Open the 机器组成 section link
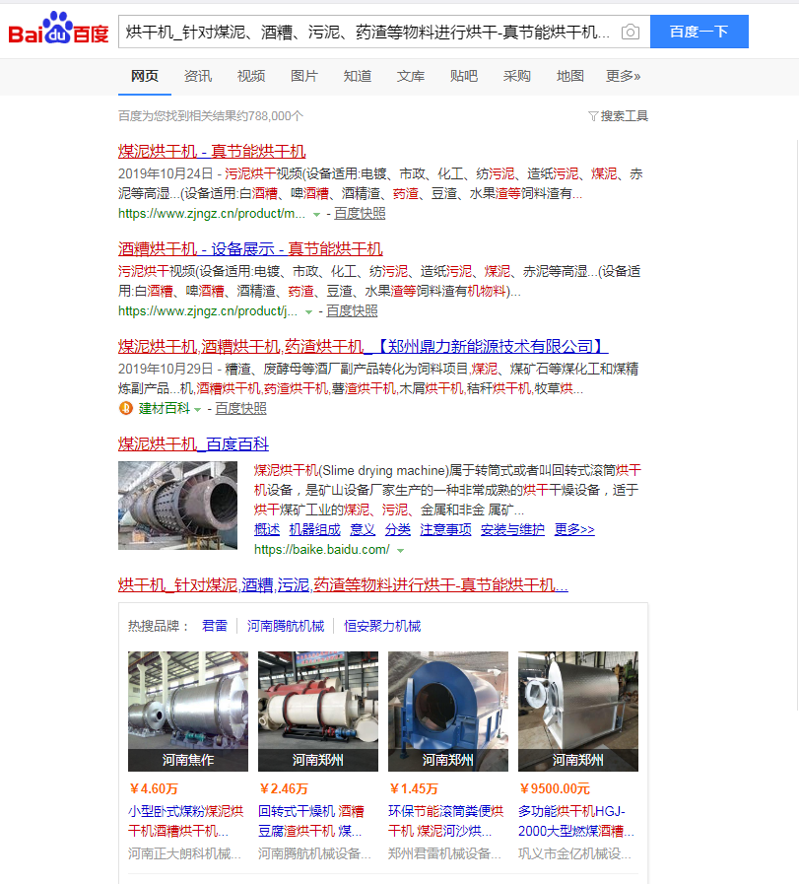Screen dimensions: 799x884 [x=315, y=529]
